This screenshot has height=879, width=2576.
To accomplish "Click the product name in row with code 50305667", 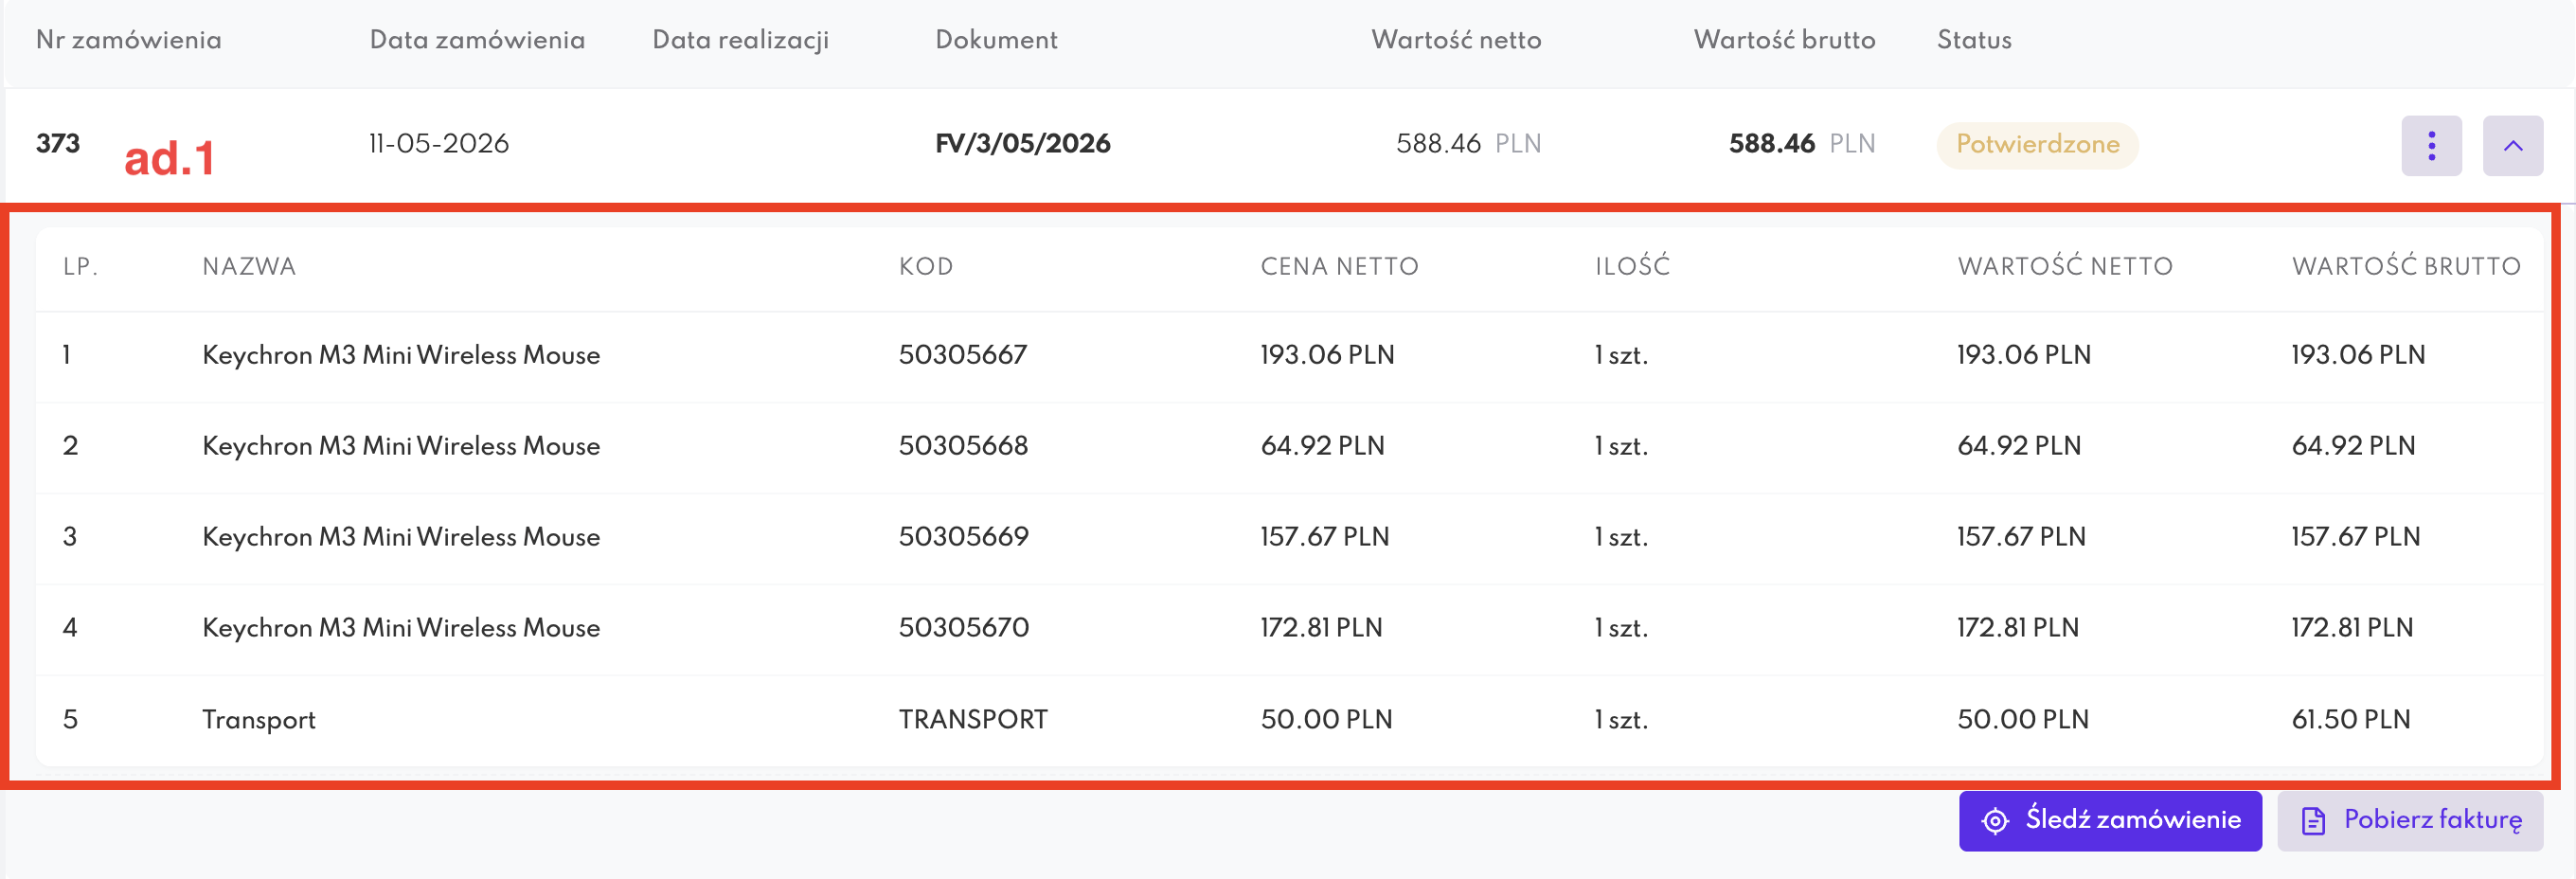I will click(401, 355).
